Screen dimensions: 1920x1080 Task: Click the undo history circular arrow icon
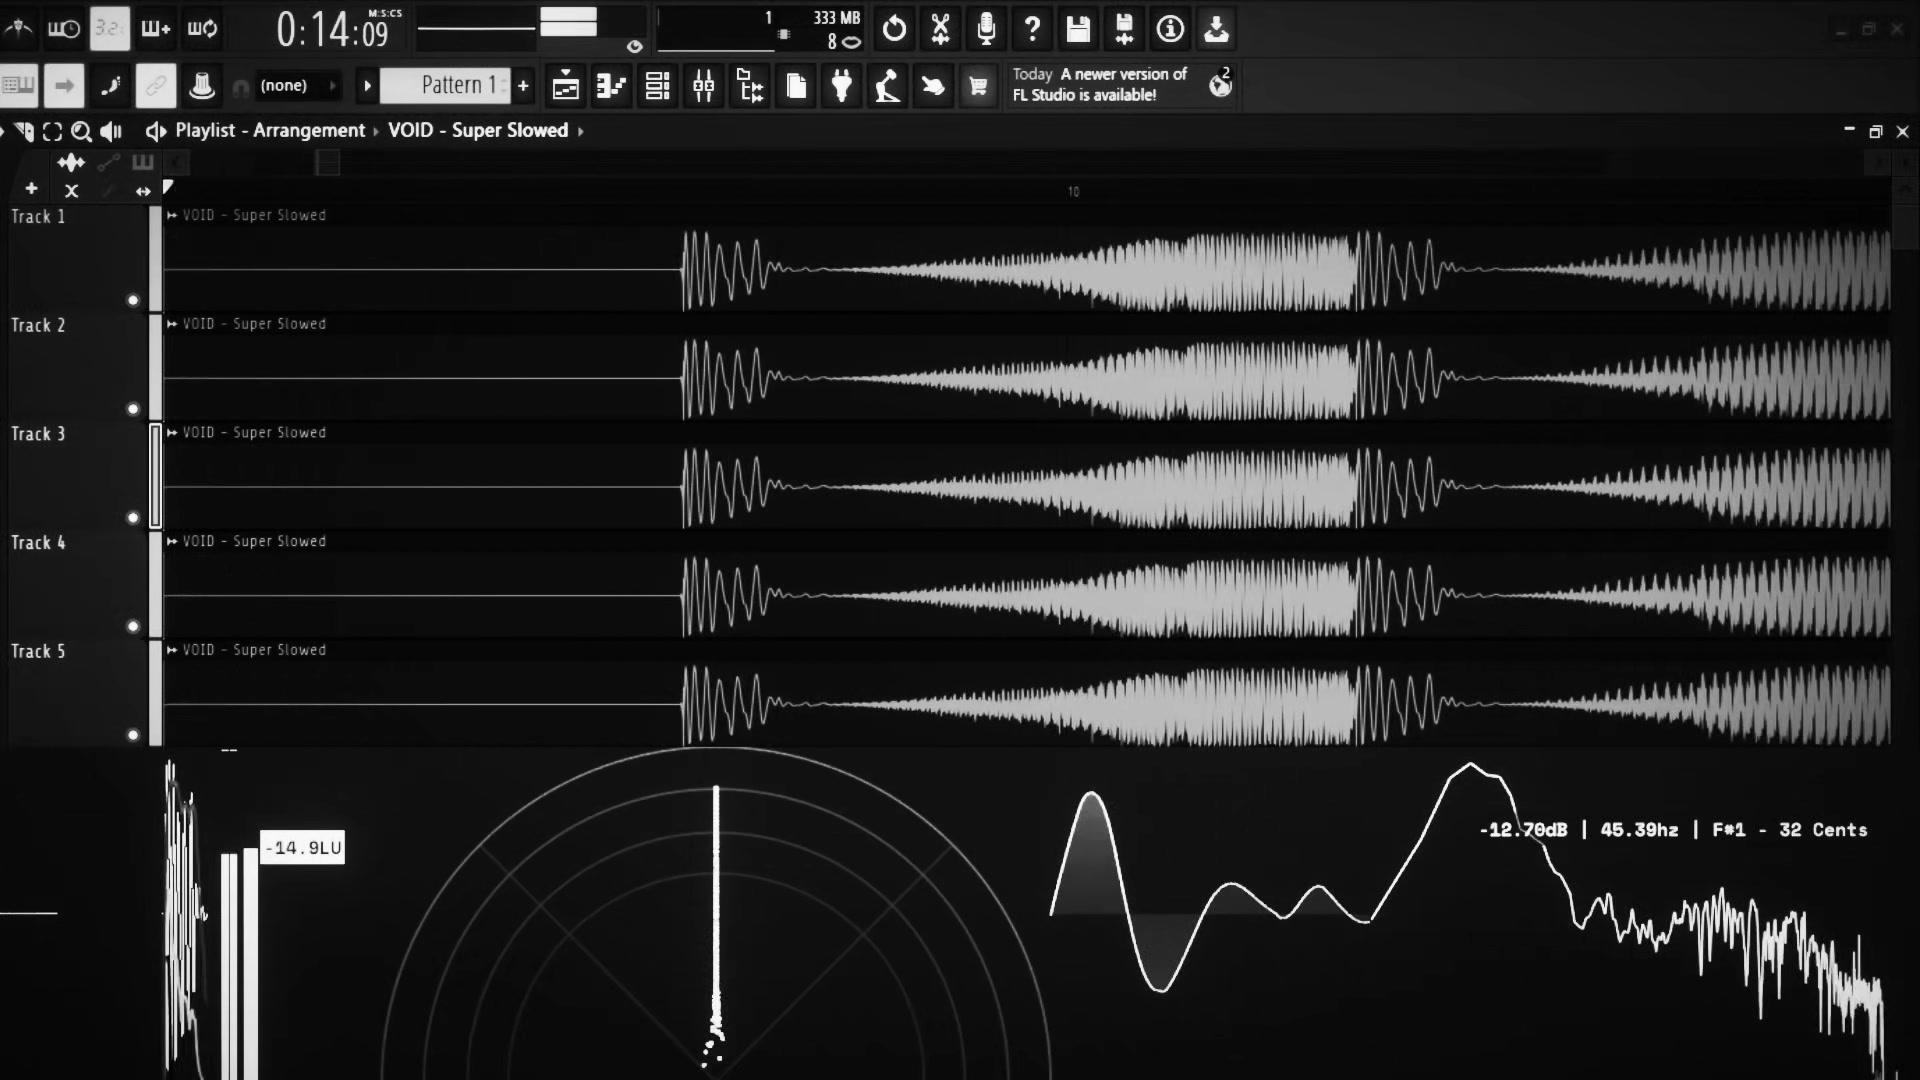coord(894,29)
